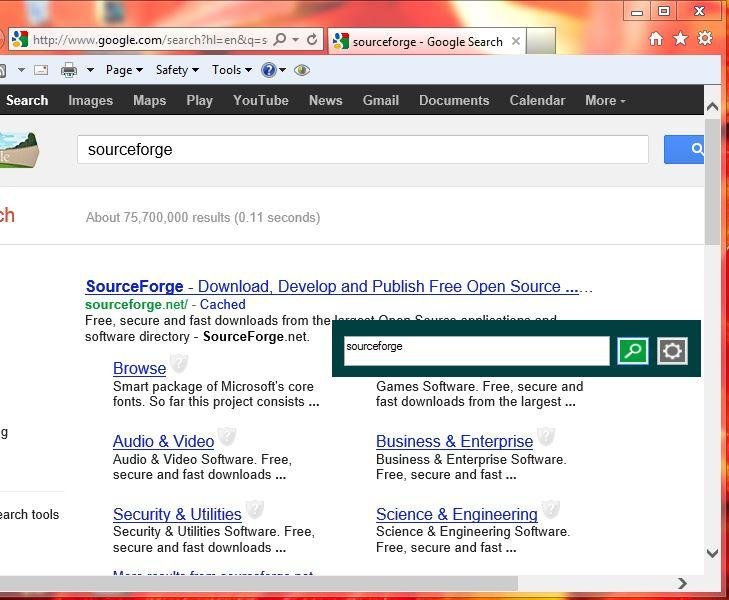Open the Browse sitelink

tap(139, 368)
